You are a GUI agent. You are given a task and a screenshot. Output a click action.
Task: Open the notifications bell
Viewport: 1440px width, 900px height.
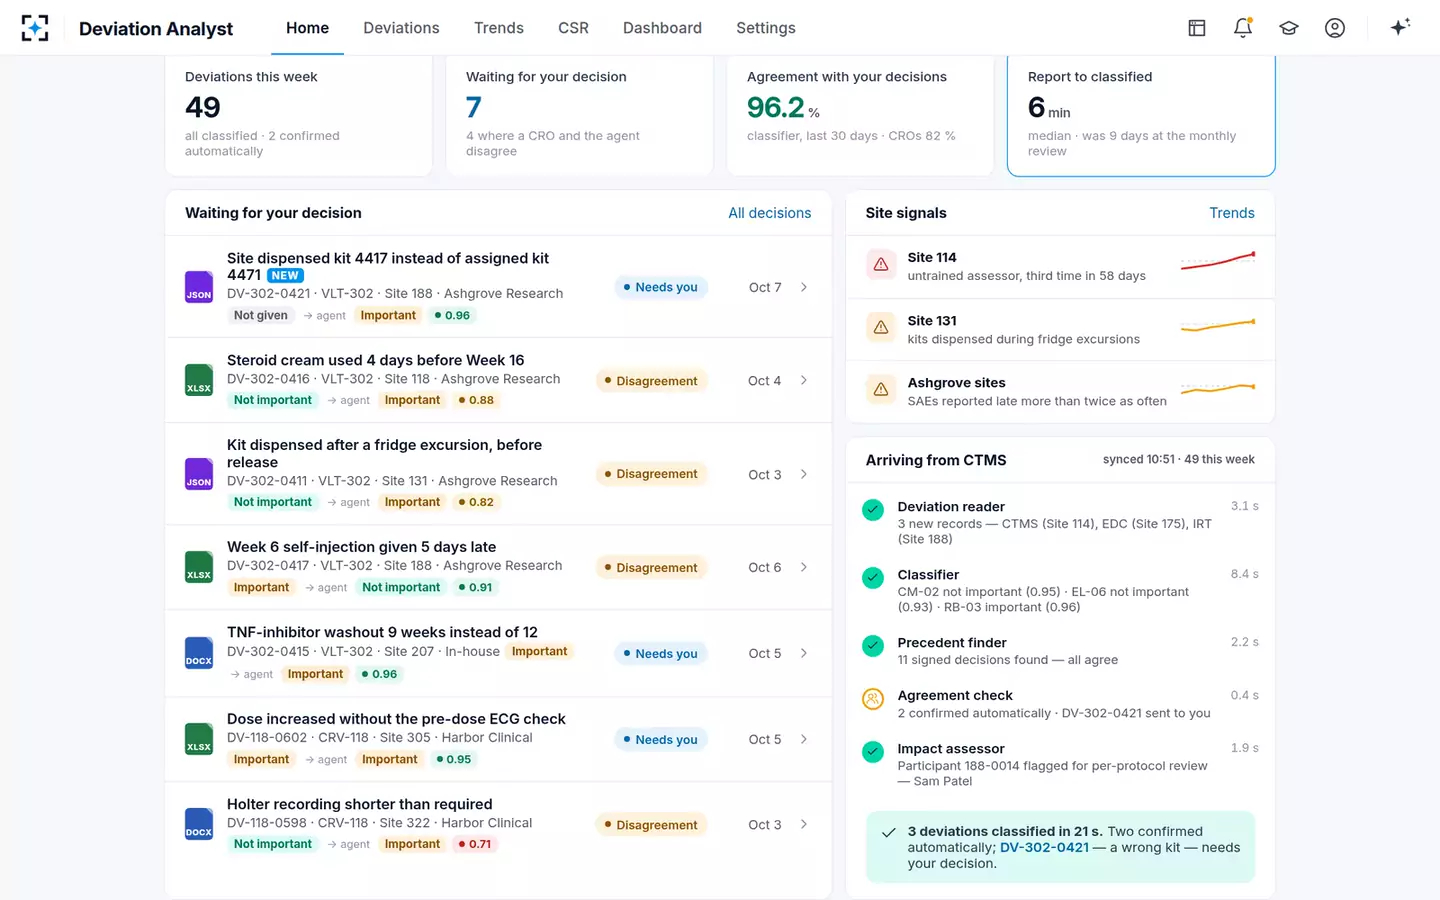coord(1242,28)
